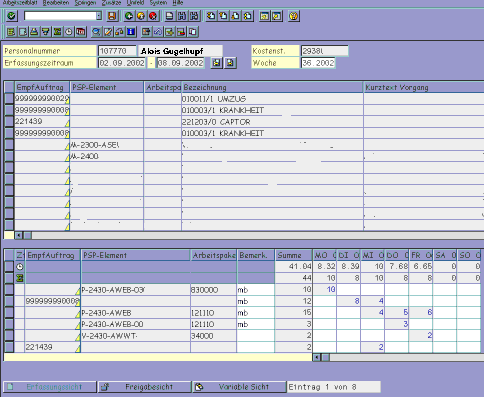This screenshot has height=397, width=484.
Task: Click the magnifier detail icon
Action: pos(96,32)
